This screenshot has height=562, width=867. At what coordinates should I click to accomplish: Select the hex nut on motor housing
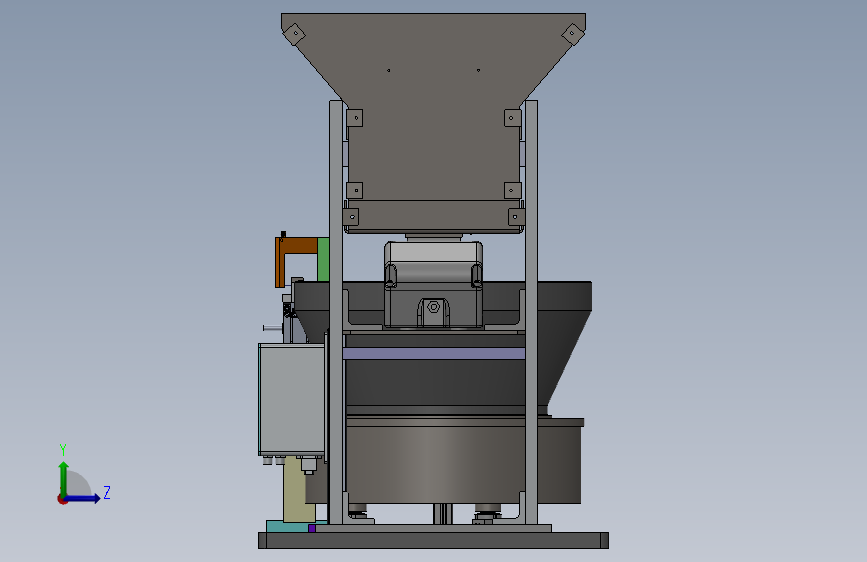[434, 307]
